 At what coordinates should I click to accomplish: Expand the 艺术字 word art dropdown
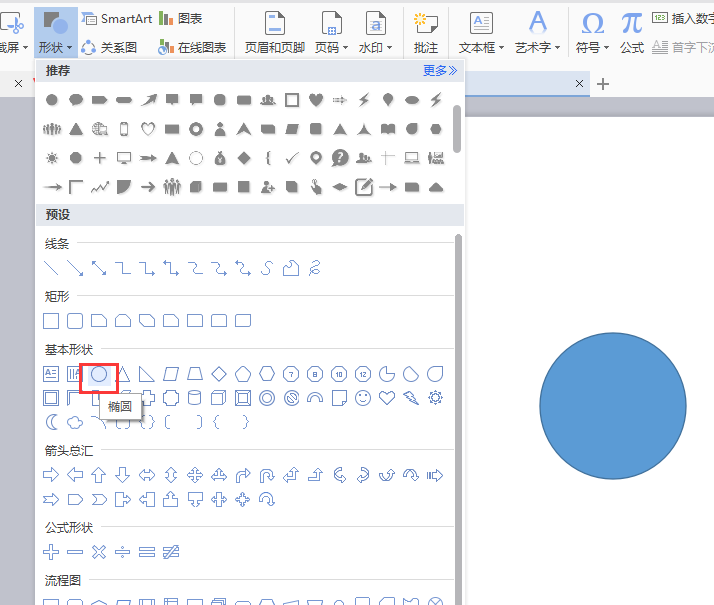(538, 47)
